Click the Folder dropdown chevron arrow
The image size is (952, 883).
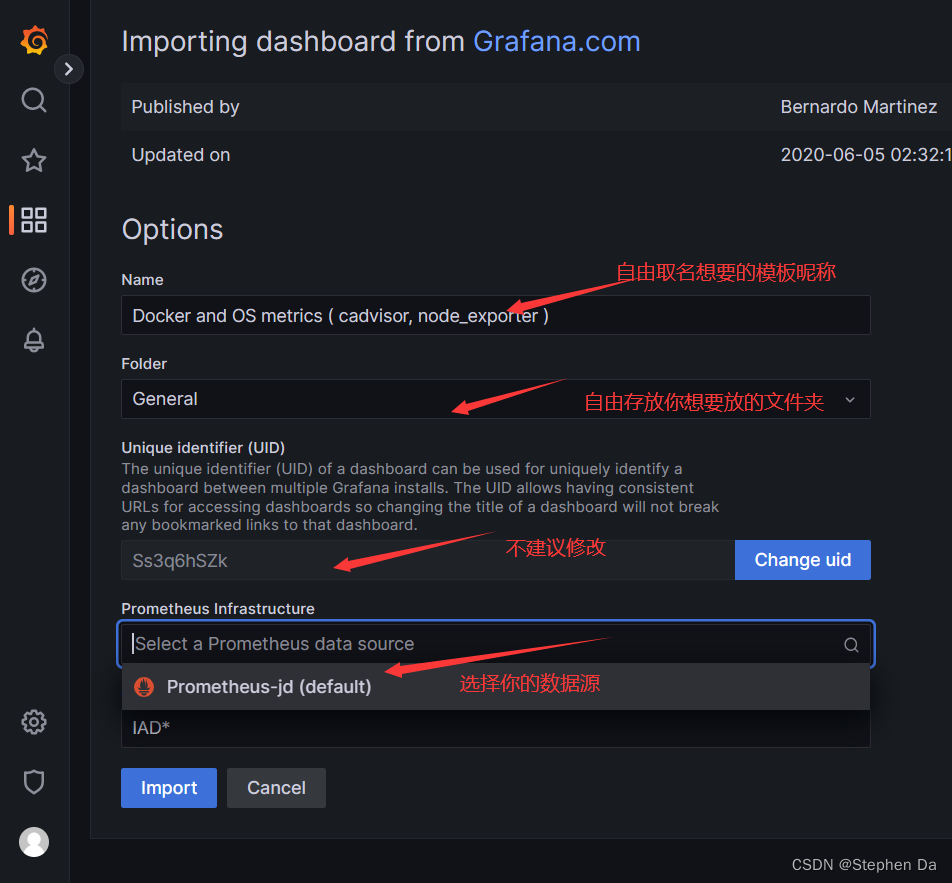tap(850, 400)
